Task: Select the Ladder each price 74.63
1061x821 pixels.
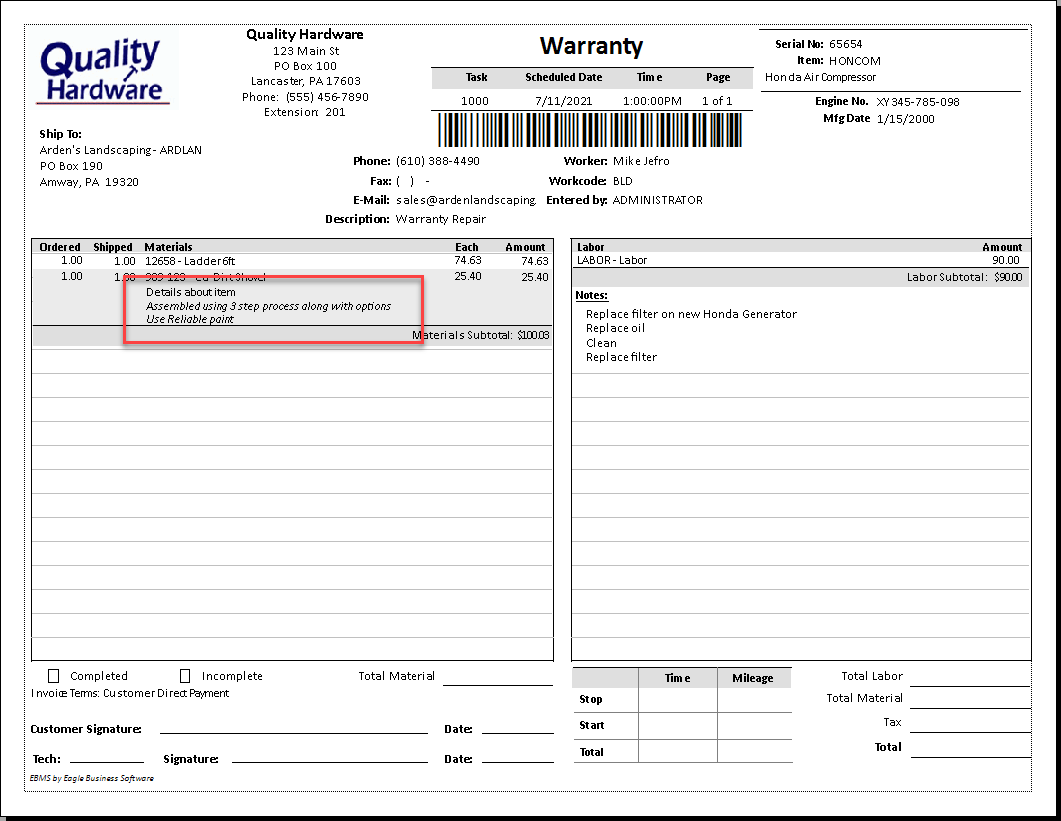Action: pyautogui.click(x=468, y=261)
